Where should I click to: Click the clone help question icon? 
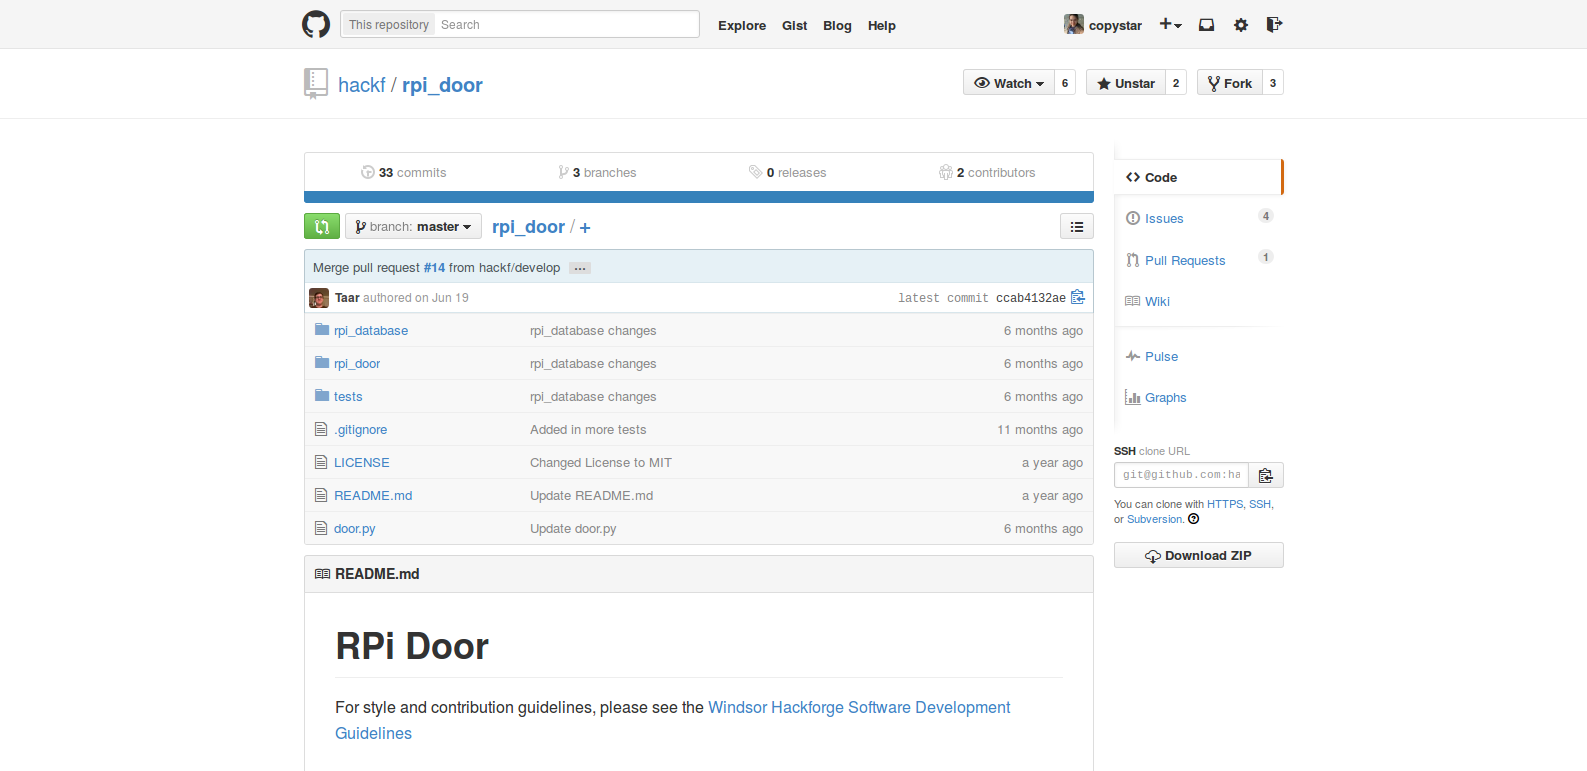pos(1193,519)
